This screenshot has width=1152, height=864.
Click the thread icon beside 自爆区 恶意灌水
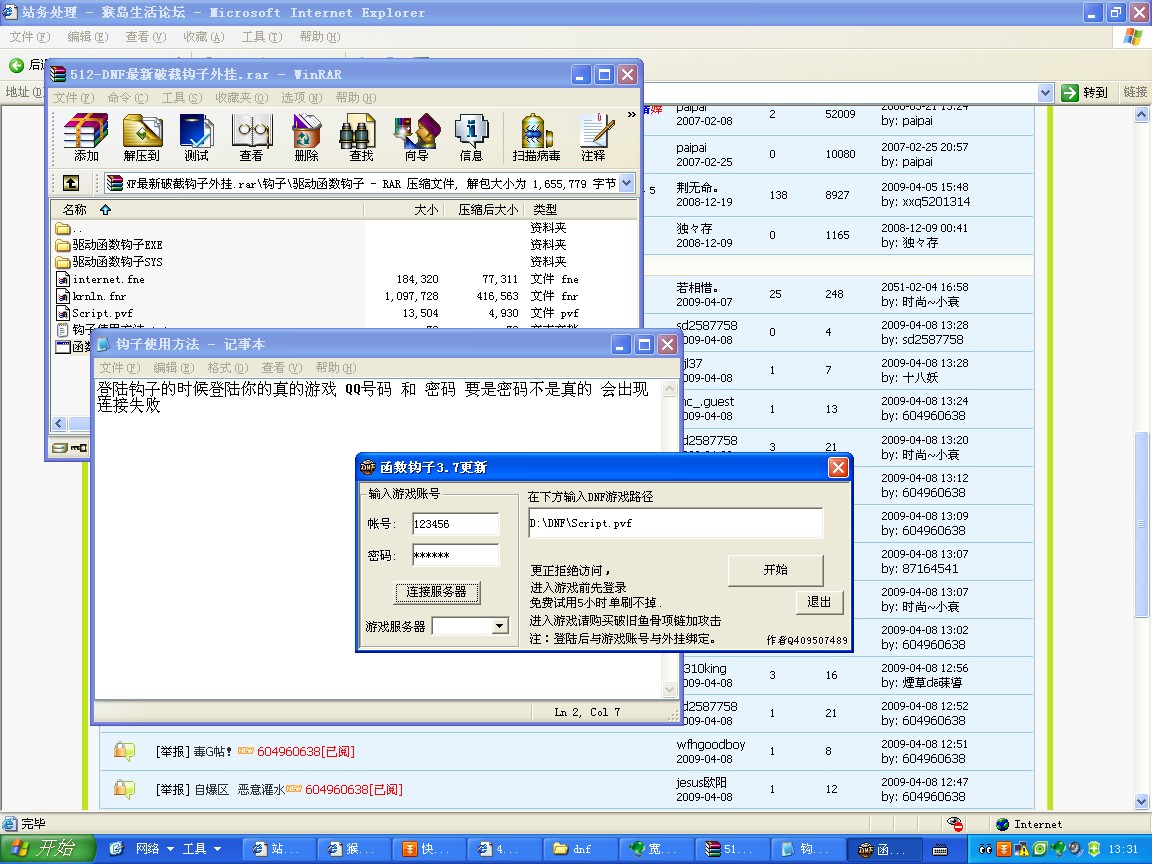point(124,789)
